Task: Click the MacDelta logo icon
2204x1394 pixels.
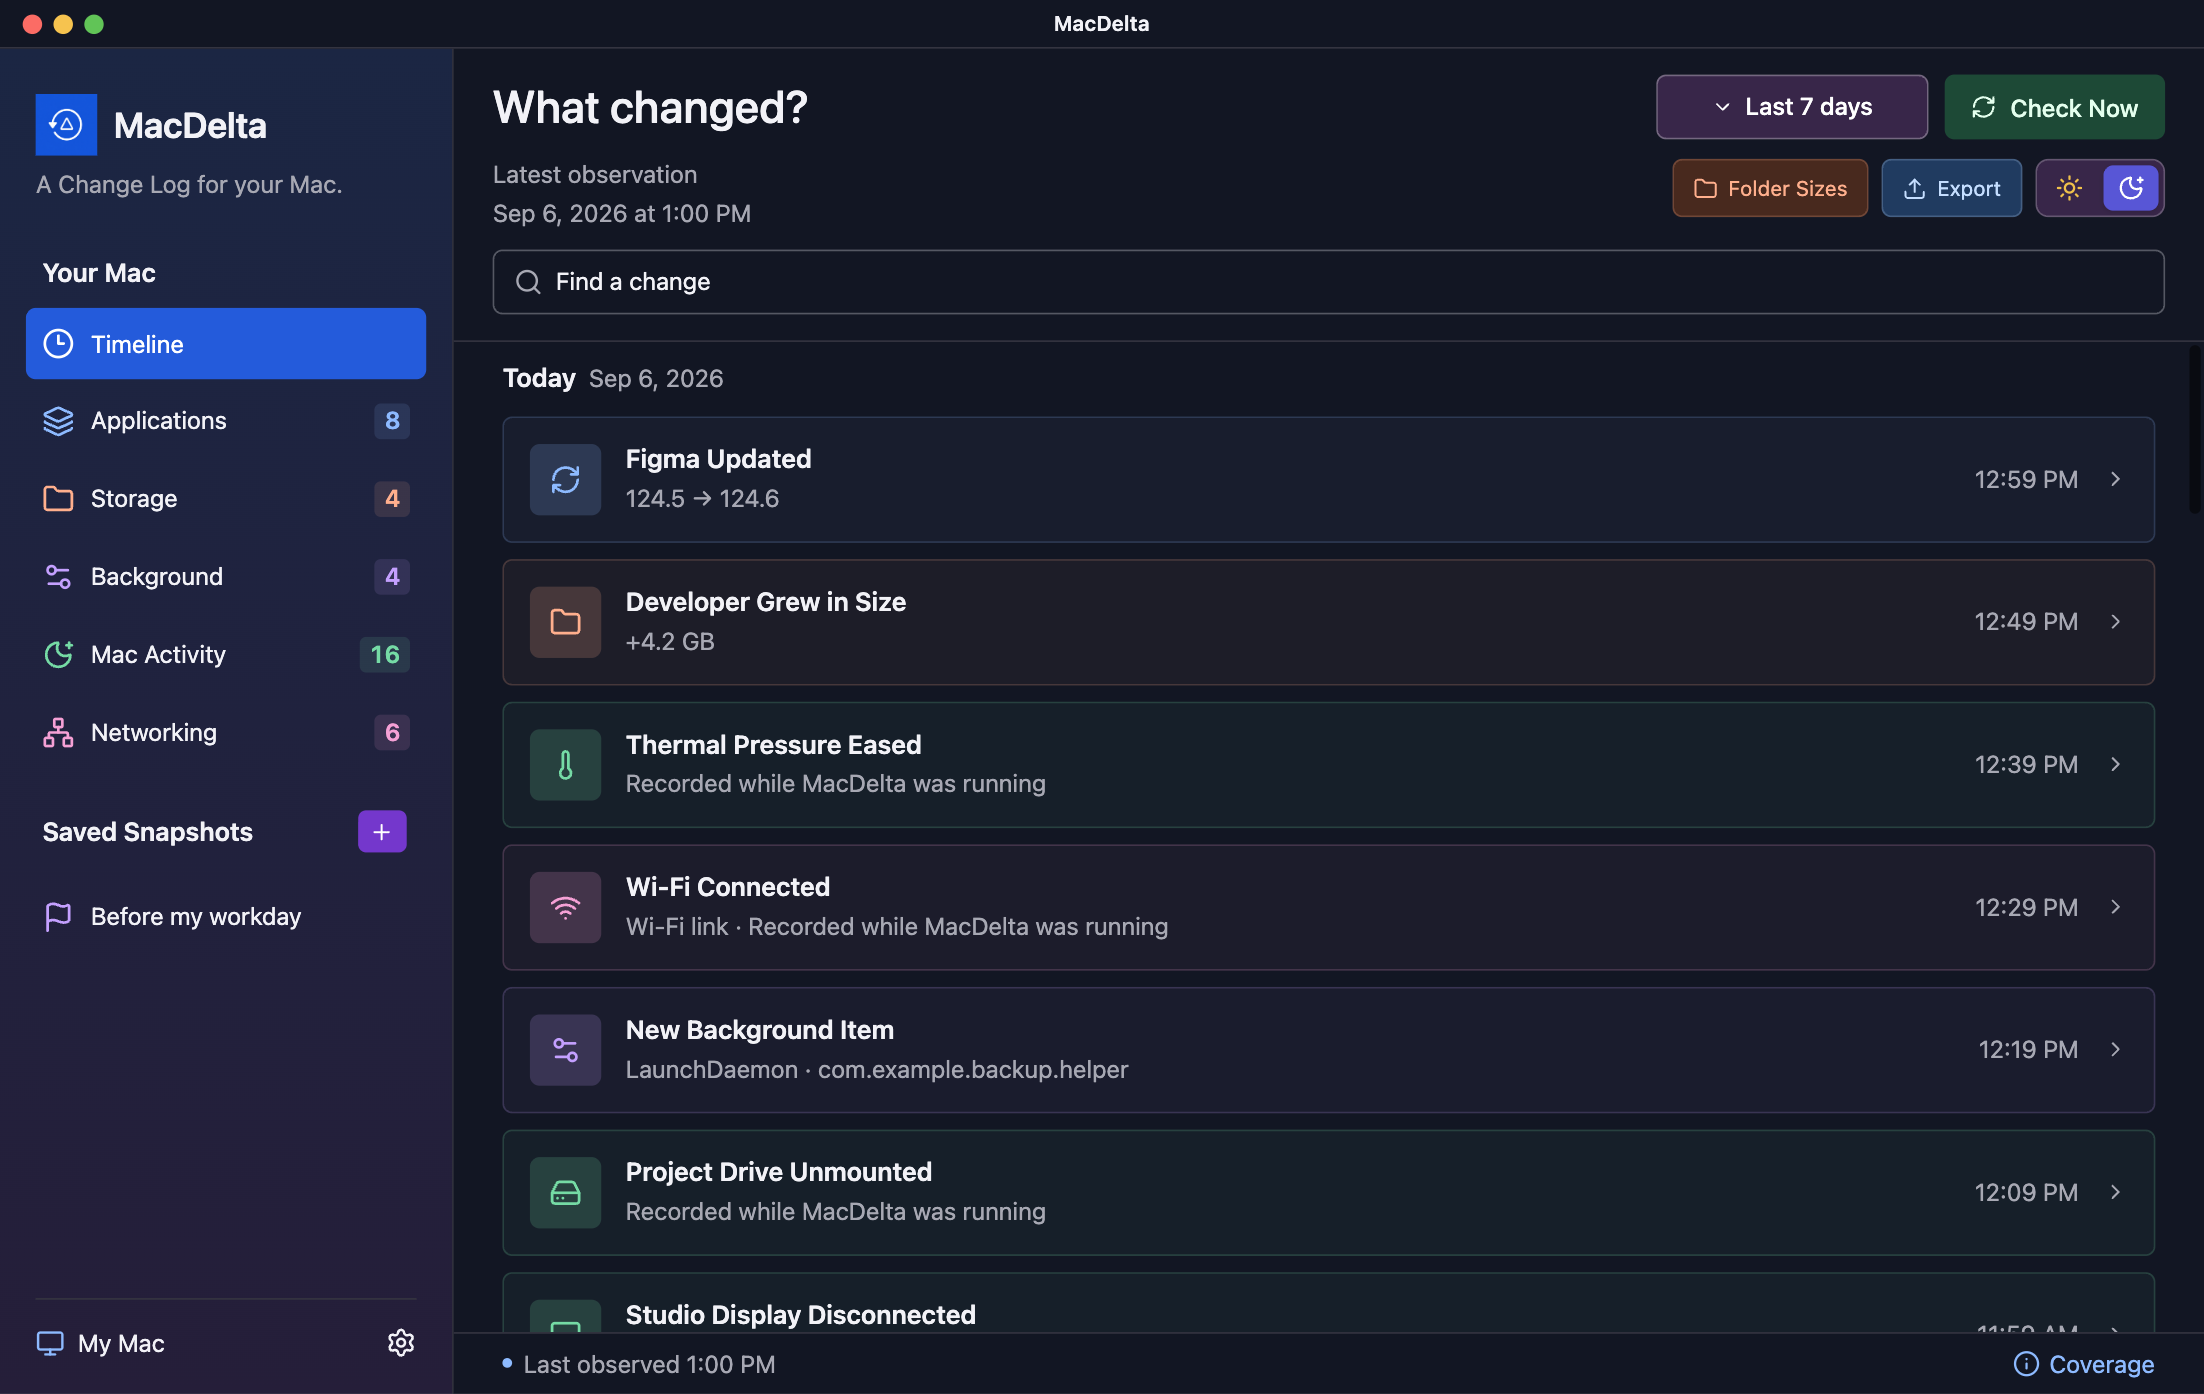Action: 66,125
